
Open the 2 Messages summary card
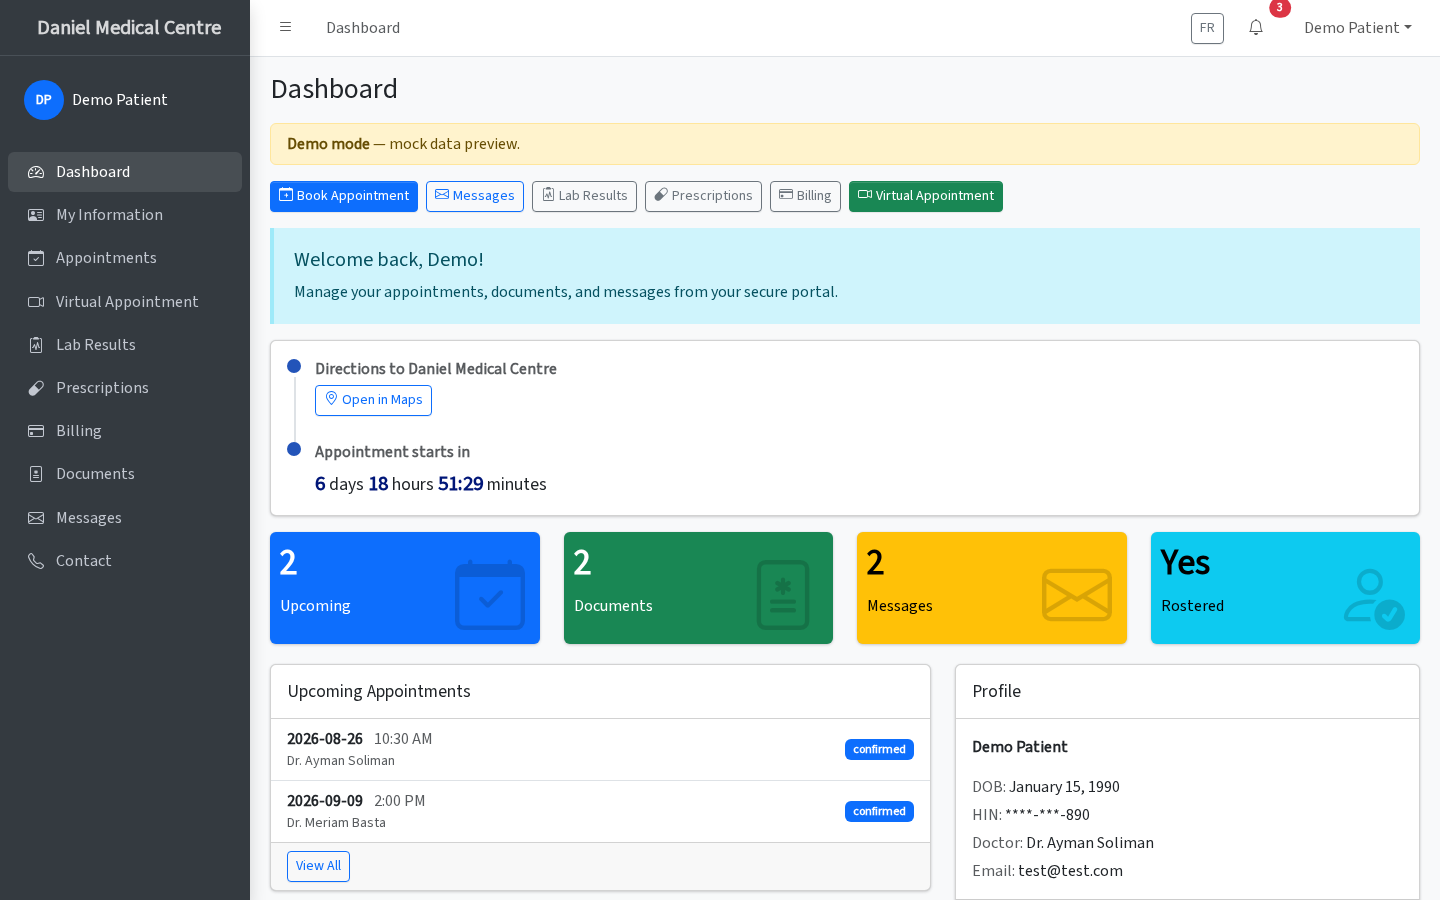(x=992, y=588)
